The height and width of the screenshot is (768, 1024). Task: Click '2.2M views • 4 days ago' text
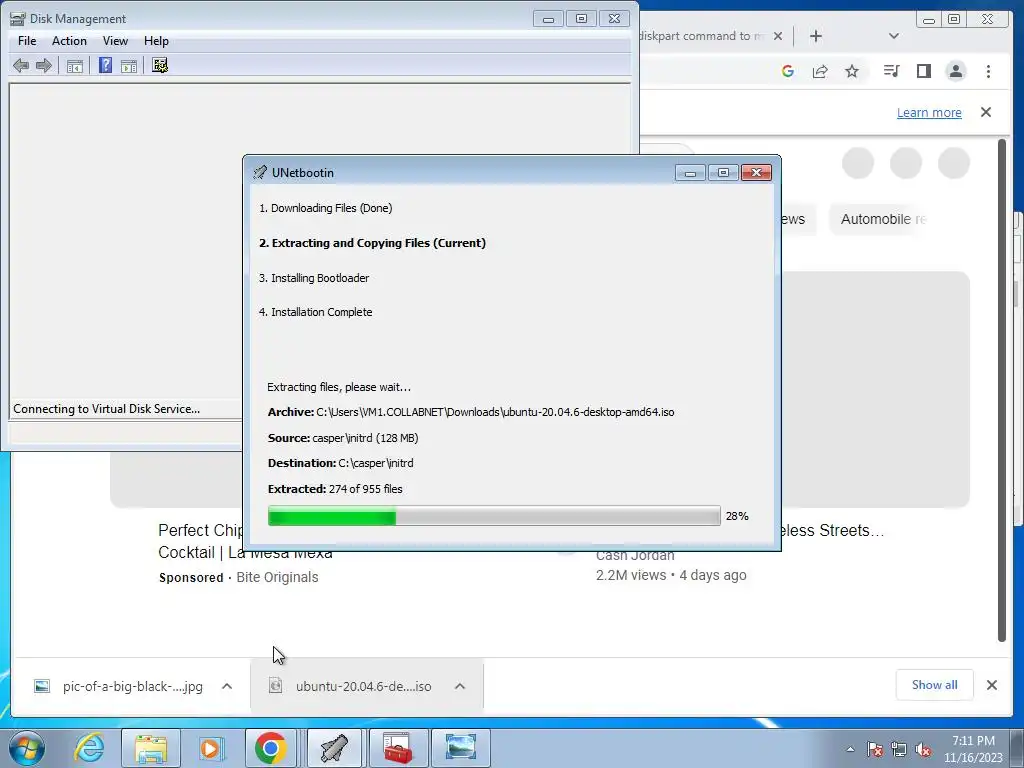(671, 575)
